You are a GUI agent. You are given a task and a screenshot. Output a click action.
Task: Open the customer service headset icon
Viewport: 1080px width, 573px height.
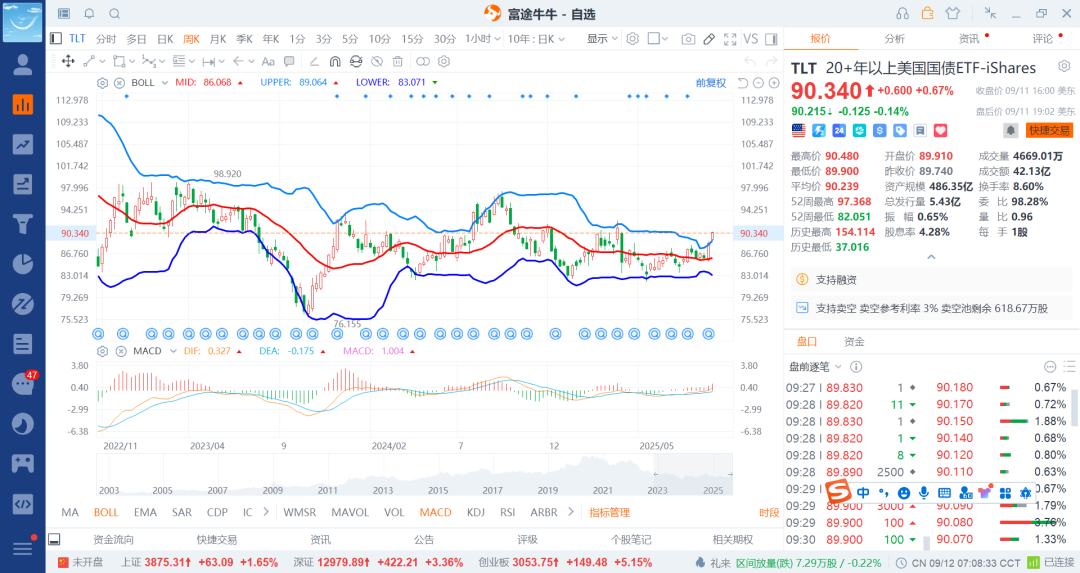pyautogui.click(x=902, y=14)
